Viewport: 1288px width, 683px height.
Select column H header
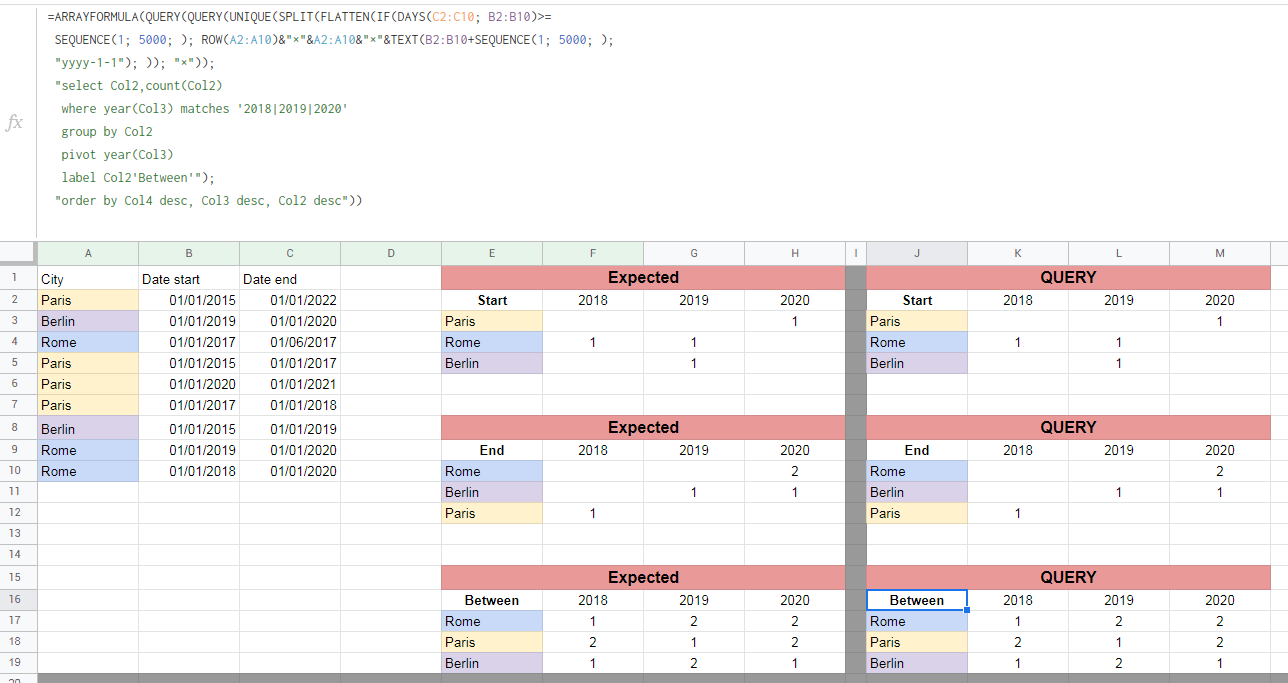click(x=795, y=254)
